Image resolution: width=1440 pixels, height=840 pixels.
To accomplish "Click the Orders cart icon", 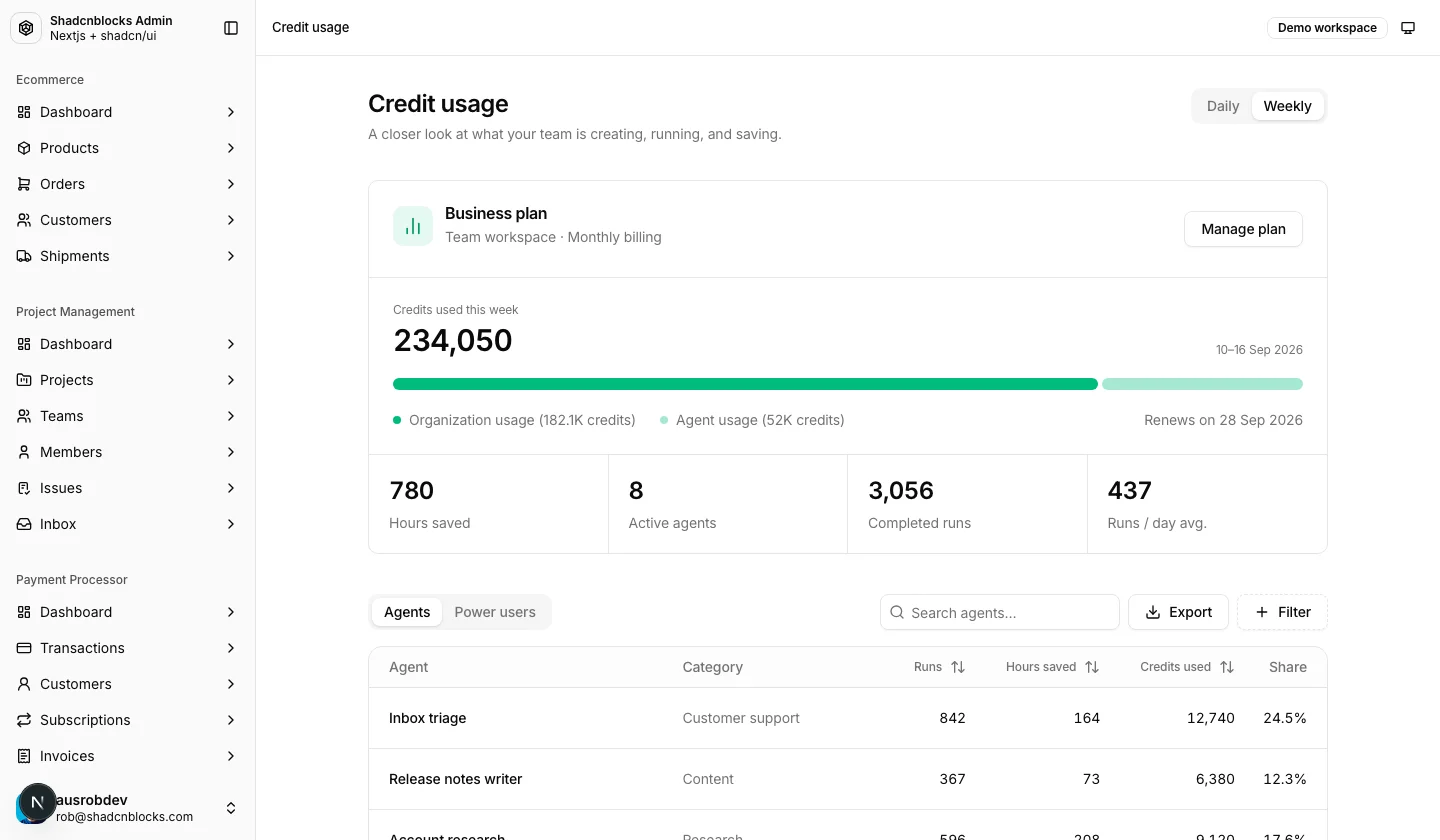I will tap(24, 184).
